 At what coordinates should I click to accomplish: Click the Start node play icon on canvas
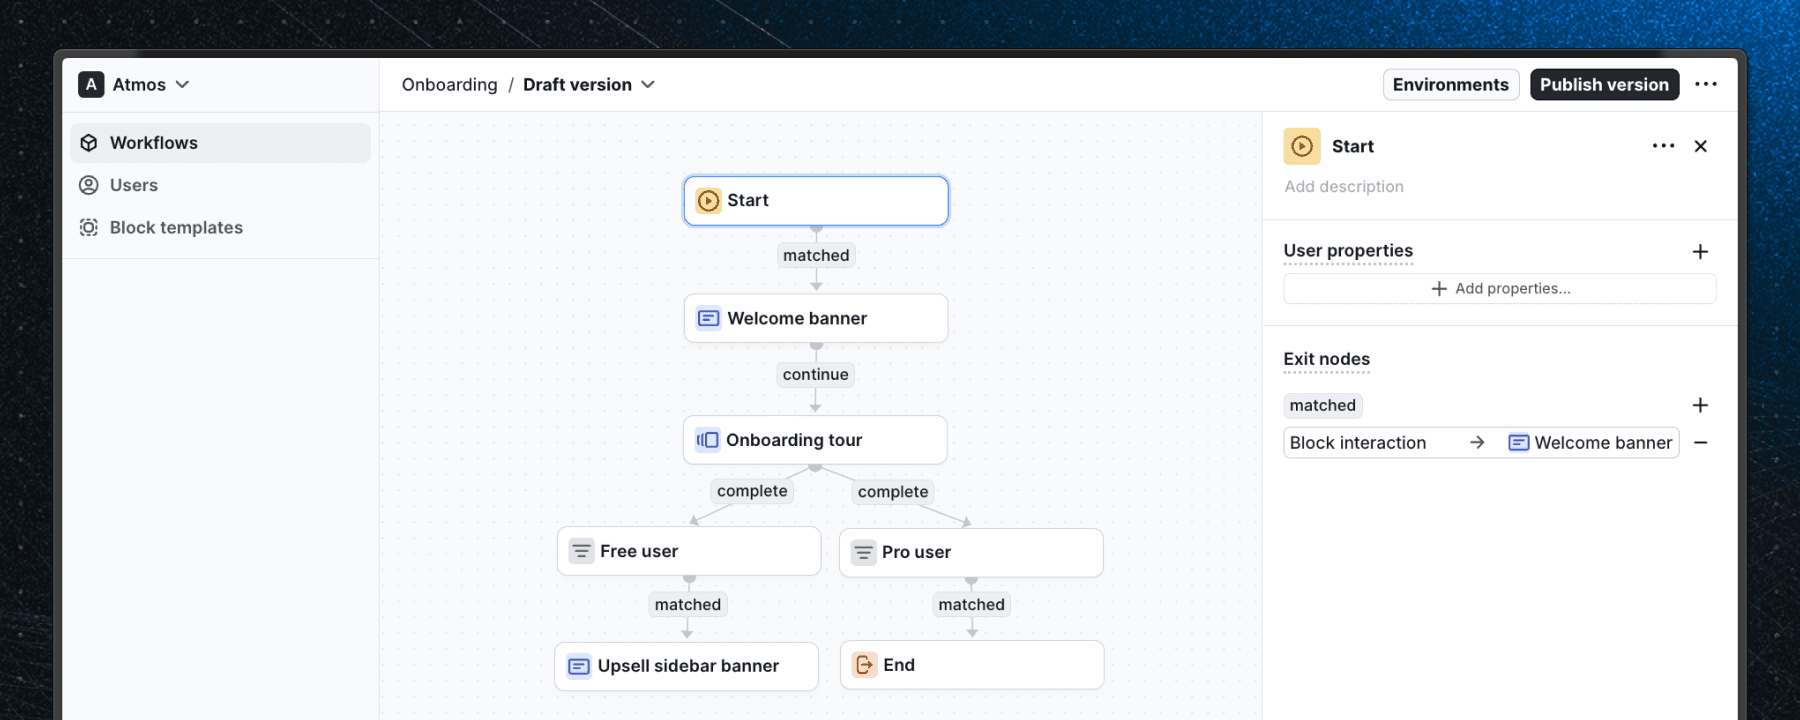point(708,201)
